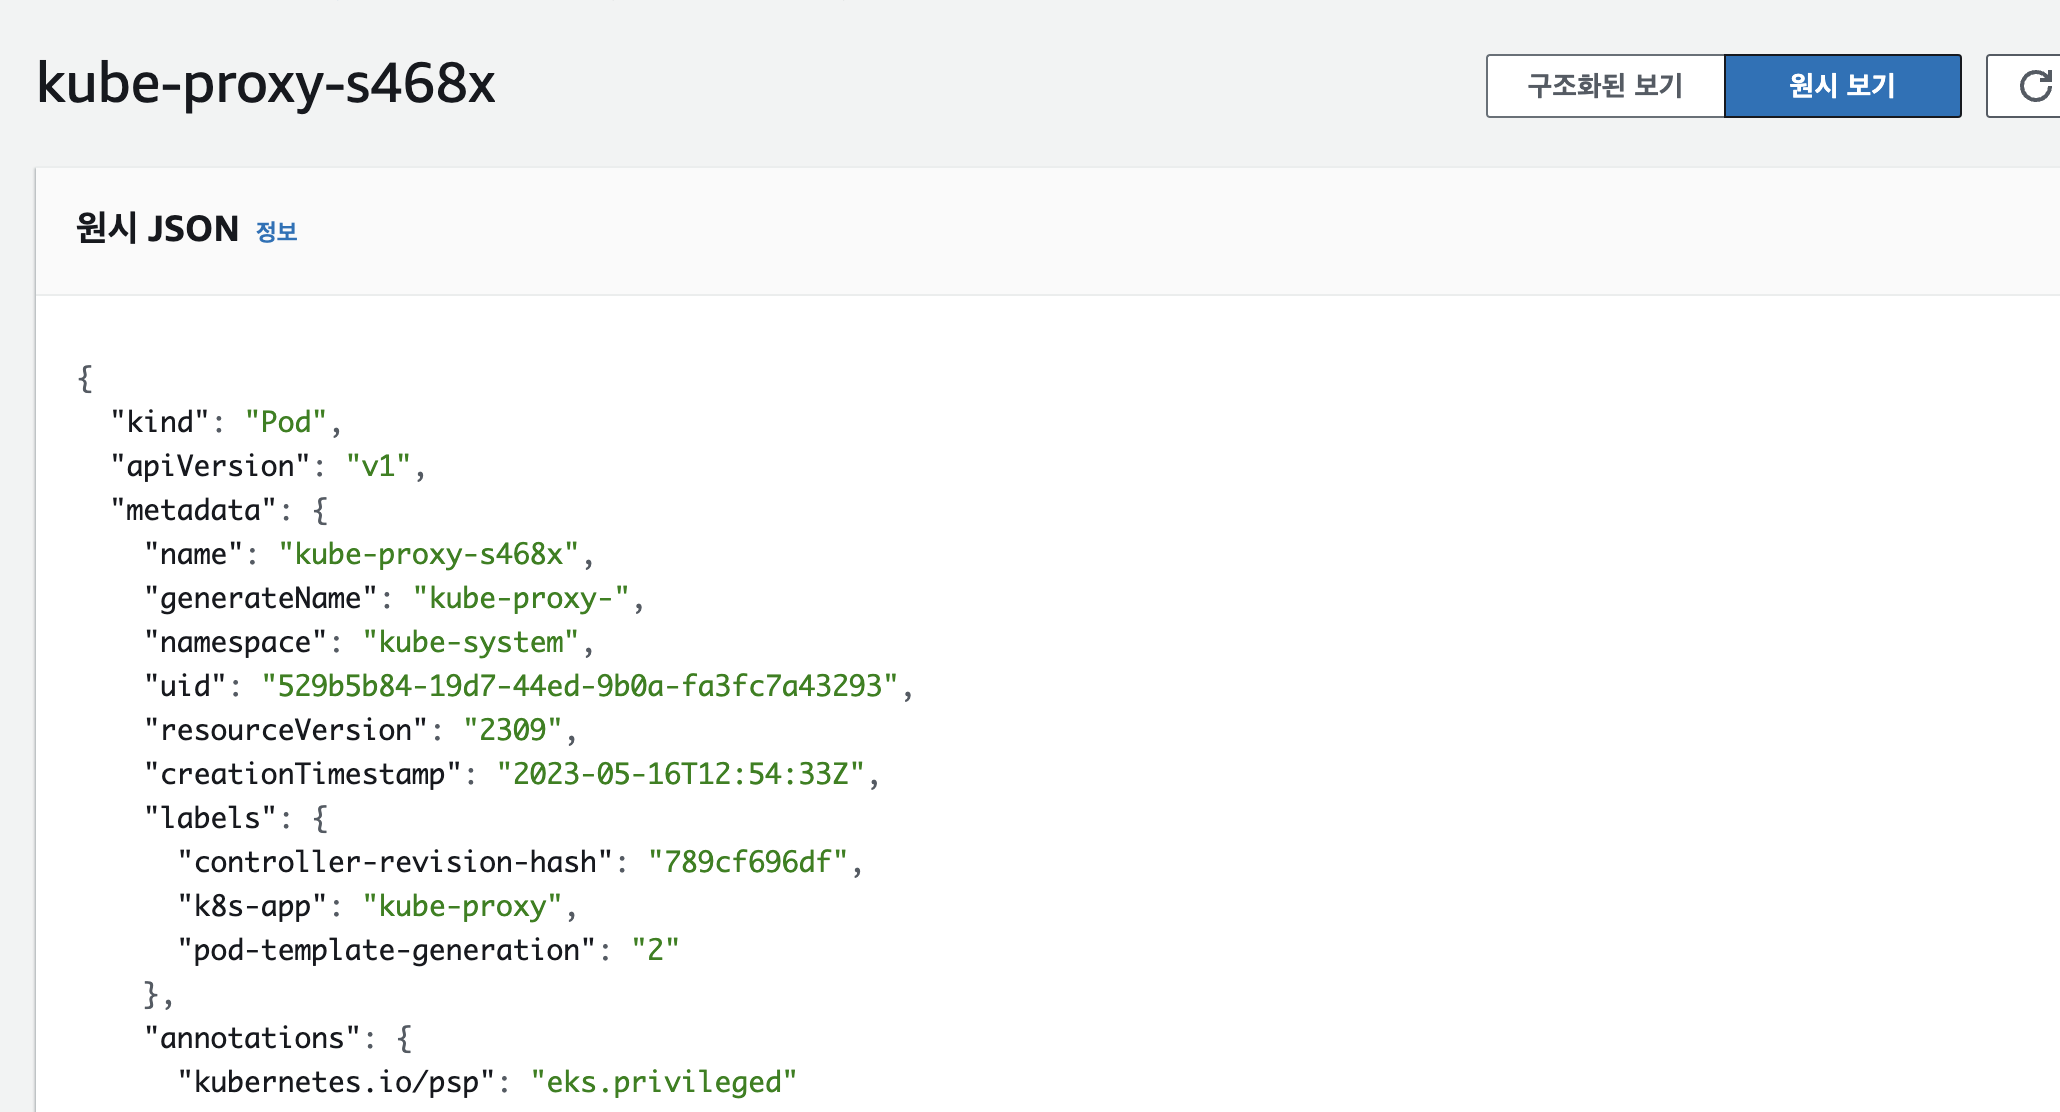The image size is (2060, 1112).
Task: Click the uid value string
Action: click(x=580, y=686)
